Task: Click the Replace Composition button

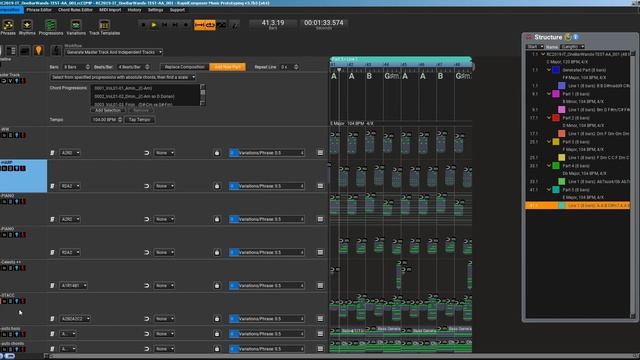Action: pyautogui.click(x=184, y=67)
